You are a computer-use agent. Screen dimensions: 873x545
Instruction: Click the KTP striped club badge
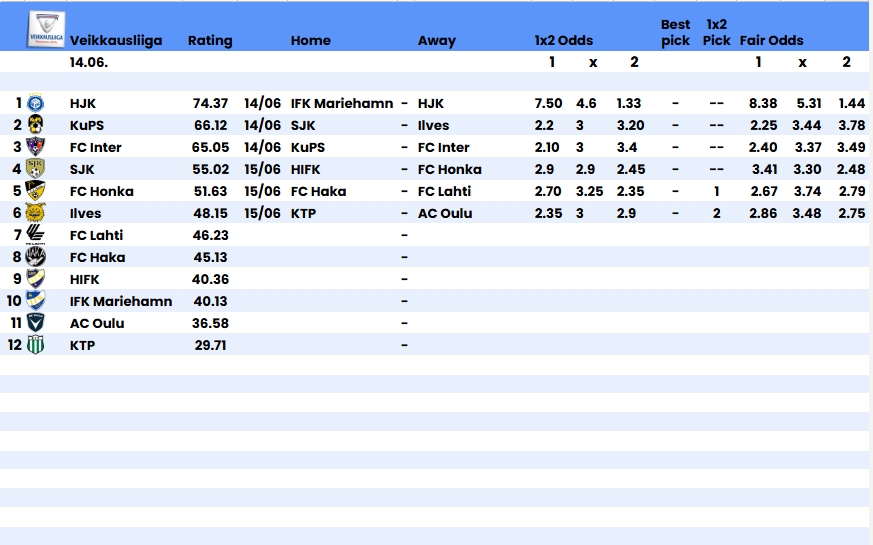pyautogui.click(x=36, y=345)
